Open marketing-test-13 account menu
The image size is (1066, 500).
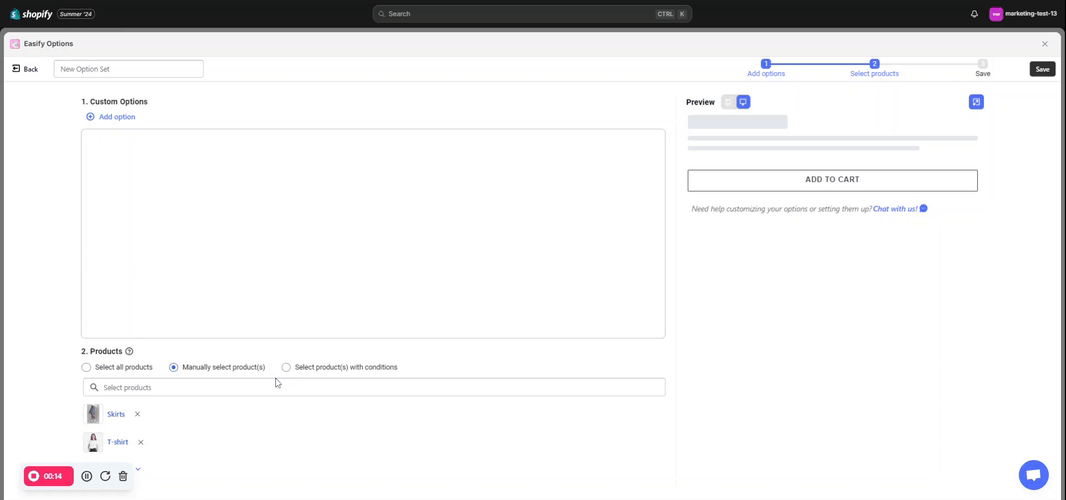(x=1023, y=14)
